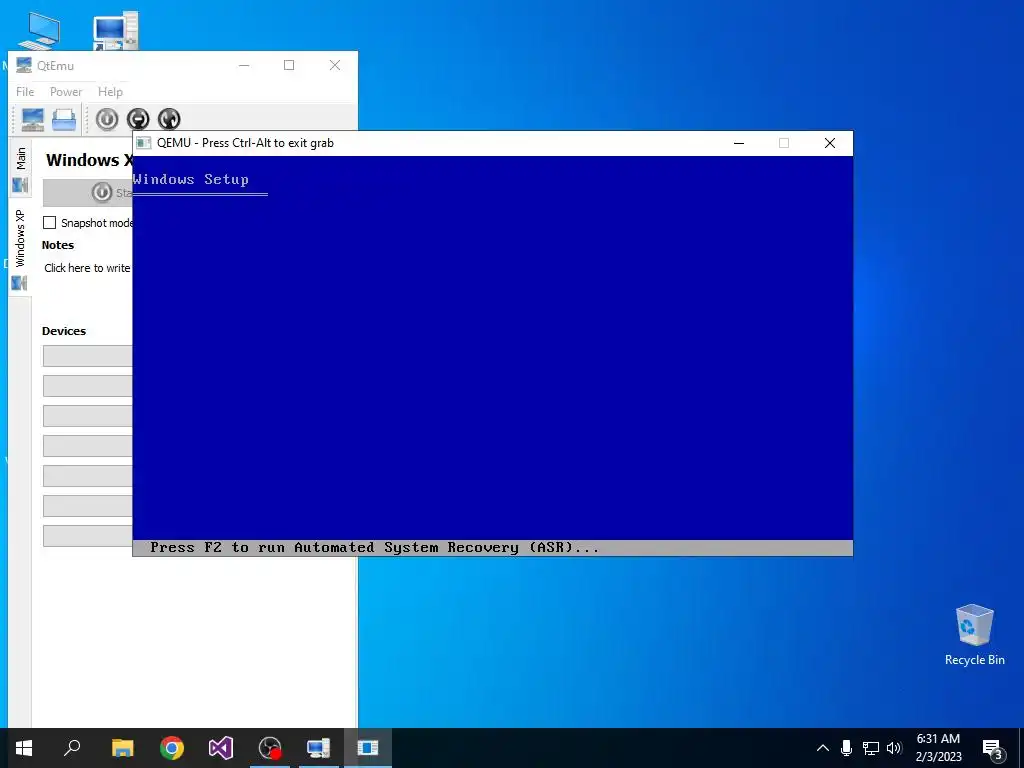Image resolution: width=1024 pixels, height=768 pixels.
Task: Open OBS Studio from the taskbar
Action: 270,748
